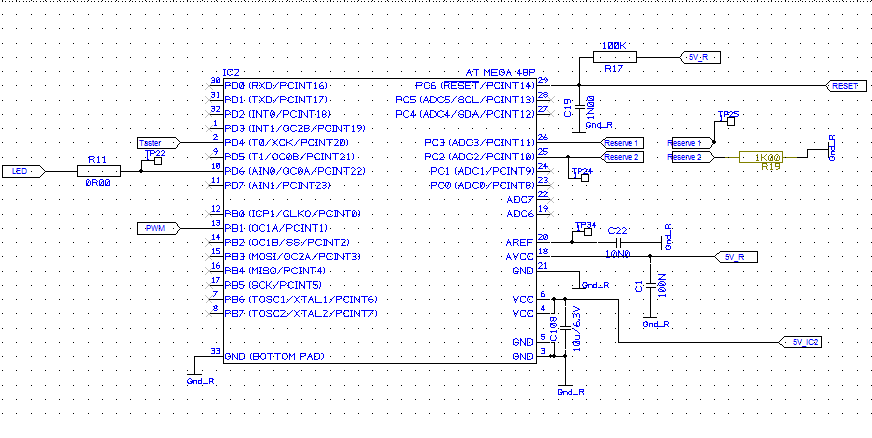This screenshot has height=438, width=872.
Task: Click the ADC6 pin label
Action: tap(520, 213)
